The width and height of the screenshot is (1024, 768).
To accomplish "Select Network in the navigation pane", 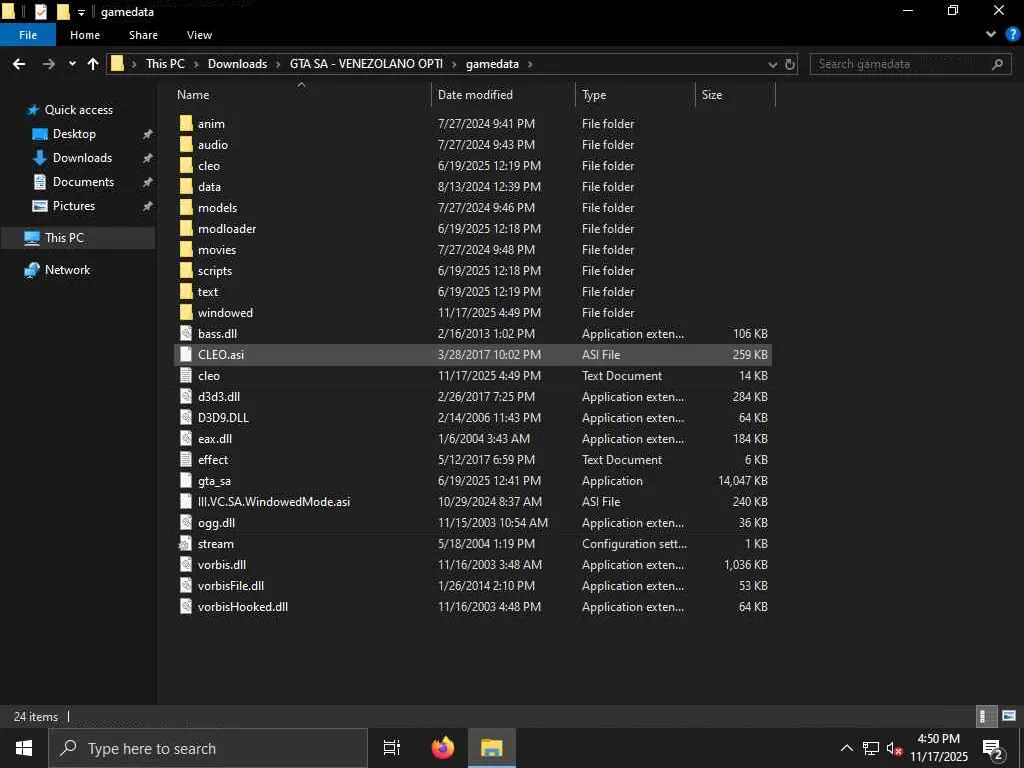I will tap(67, 270).
